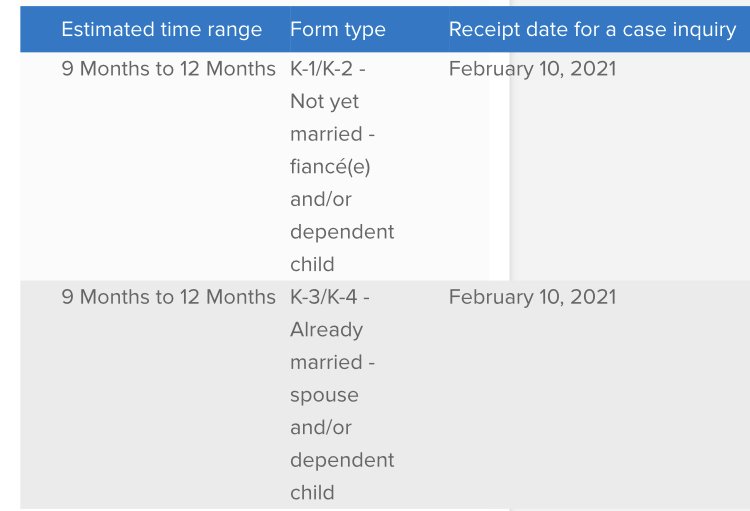The image size is (750, 511).
Task: Click 'married -' in the K-1/K-2 row
Action: tap(332, 134)
